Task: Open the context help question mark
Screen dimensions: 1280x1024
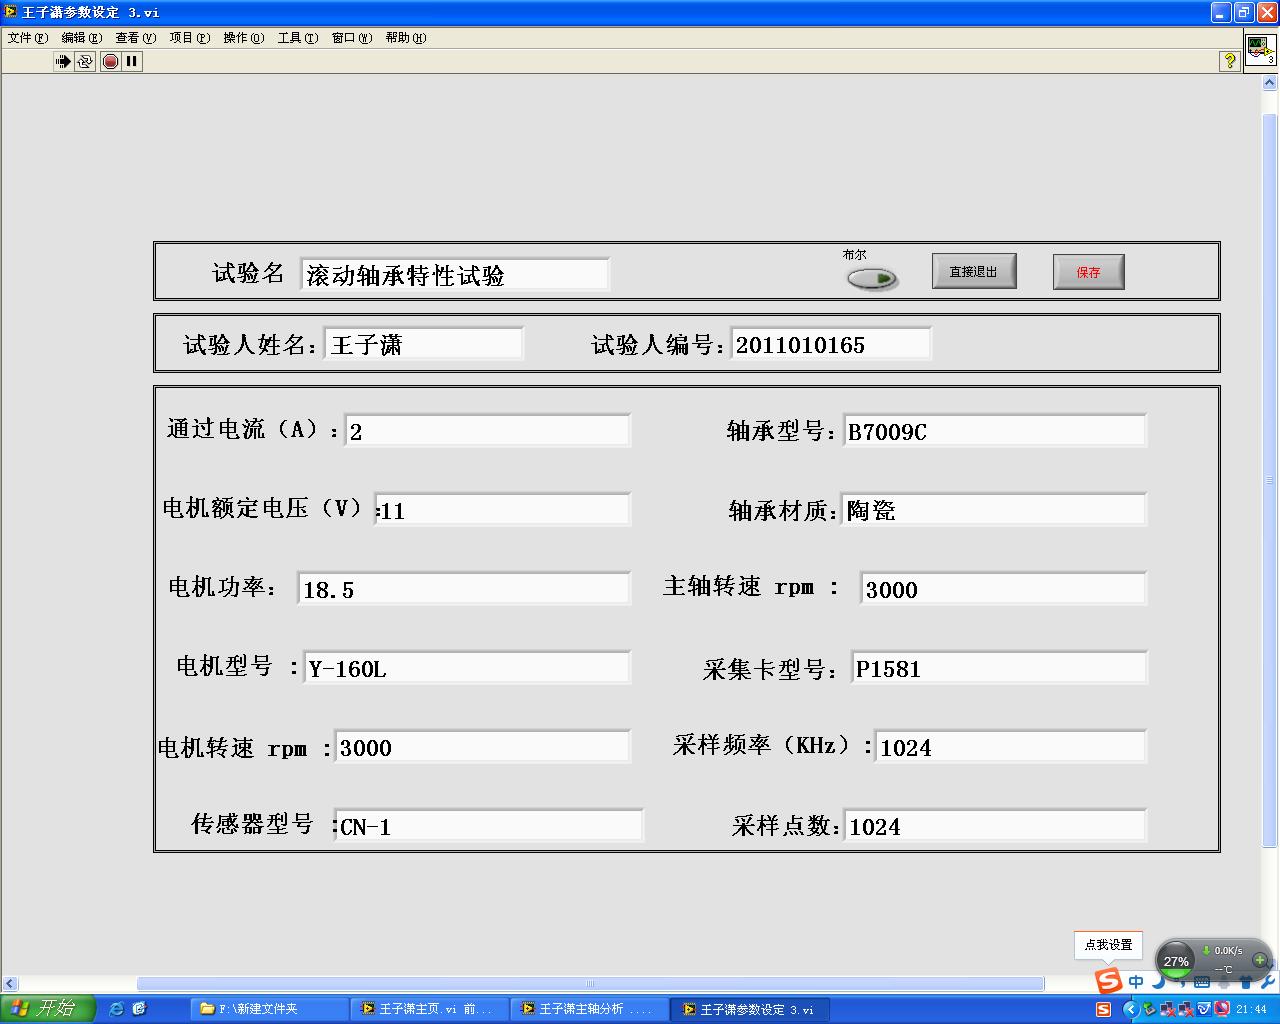Action: pos(1229,61)
